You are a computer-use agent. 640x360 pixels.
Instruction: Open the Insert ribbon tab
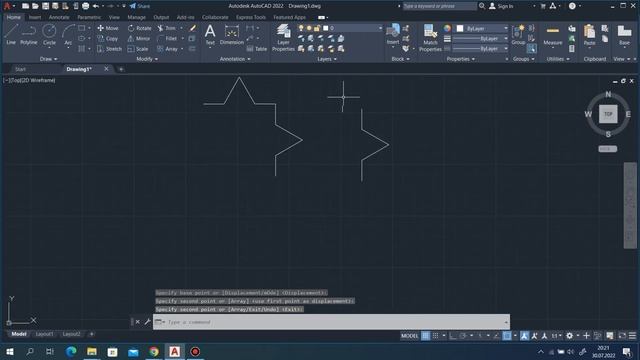pos(35,17)
